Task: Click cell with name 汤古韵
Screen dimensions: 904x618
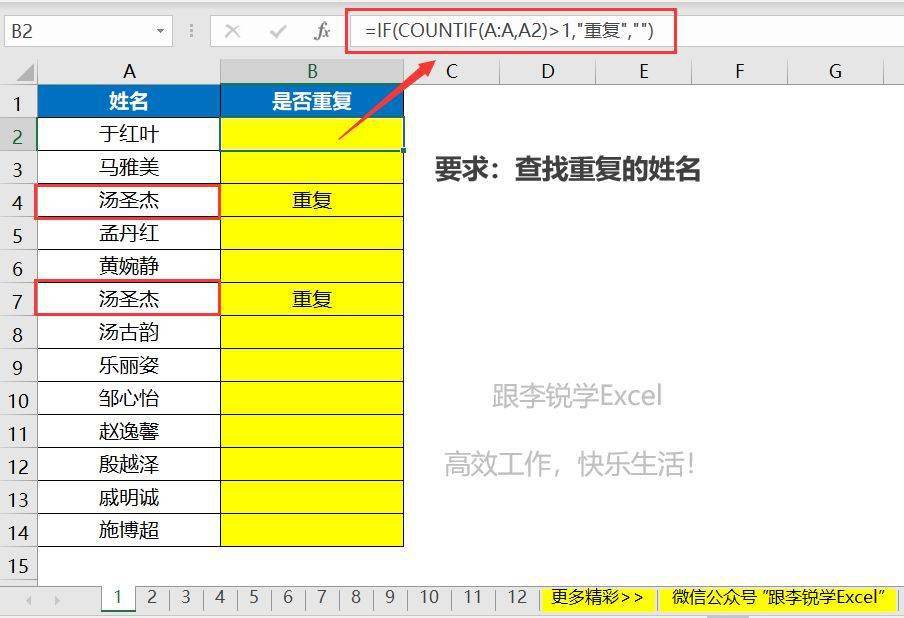Action: tap(129, 332)
